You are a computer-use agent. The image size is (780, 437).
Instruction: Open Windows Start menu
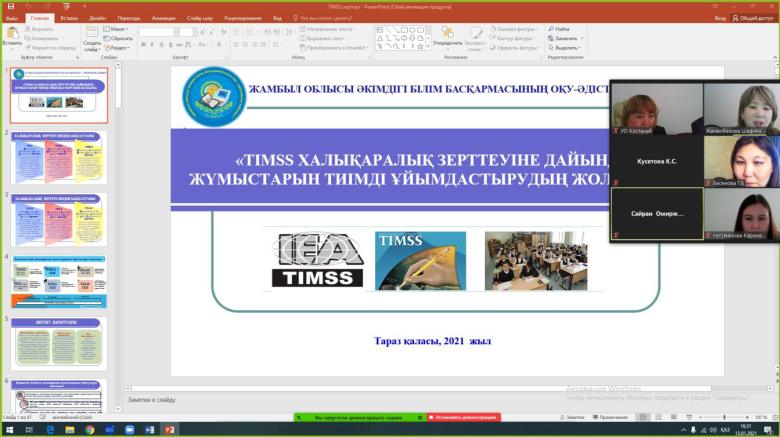point(9,430)
